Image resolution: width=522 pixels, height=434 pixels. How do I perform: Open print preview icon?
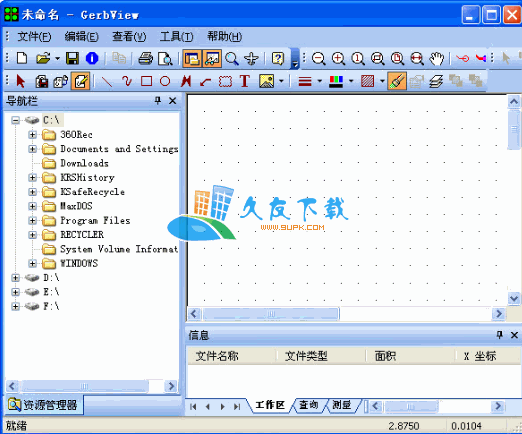(x=165, y=59)
